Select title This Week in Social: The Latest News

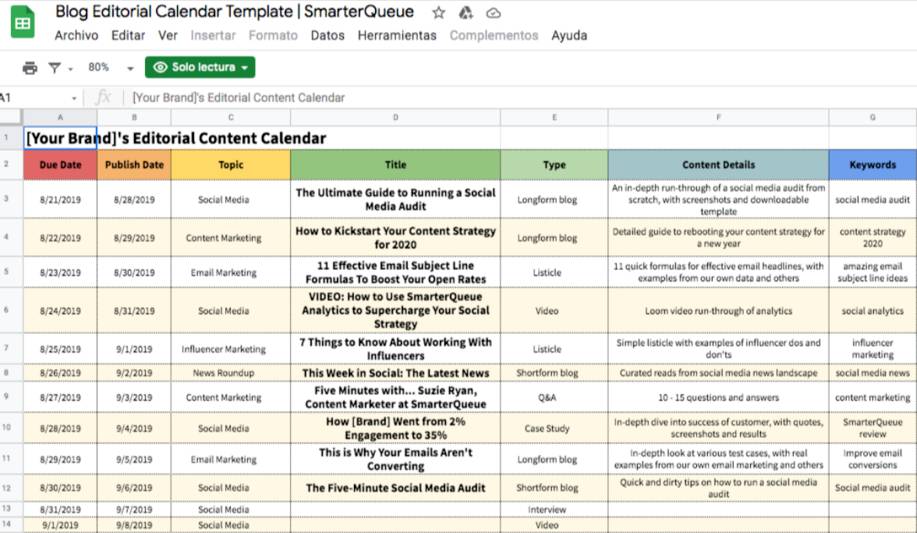coord(395,373)
